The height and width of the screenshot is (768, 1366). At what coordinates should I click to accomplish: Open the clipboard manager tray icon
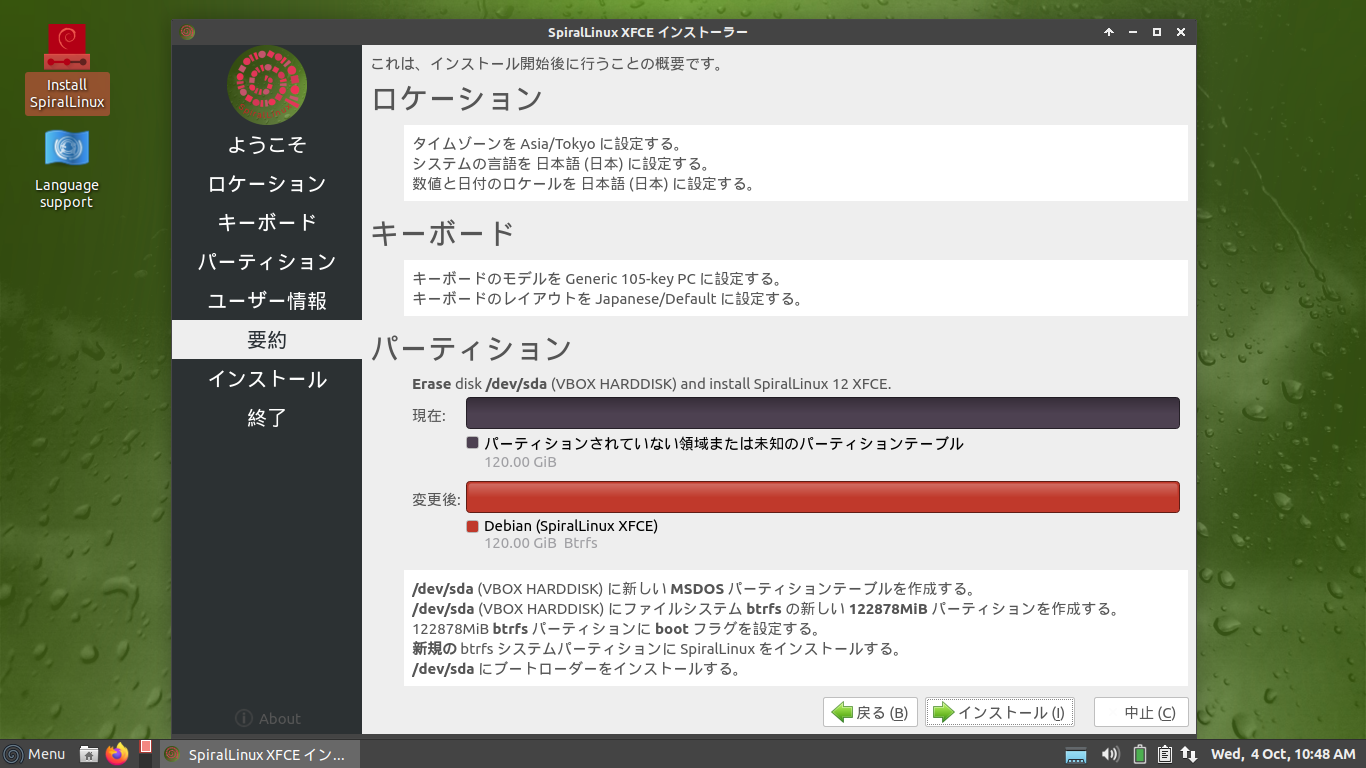[x=1164, y=754]
